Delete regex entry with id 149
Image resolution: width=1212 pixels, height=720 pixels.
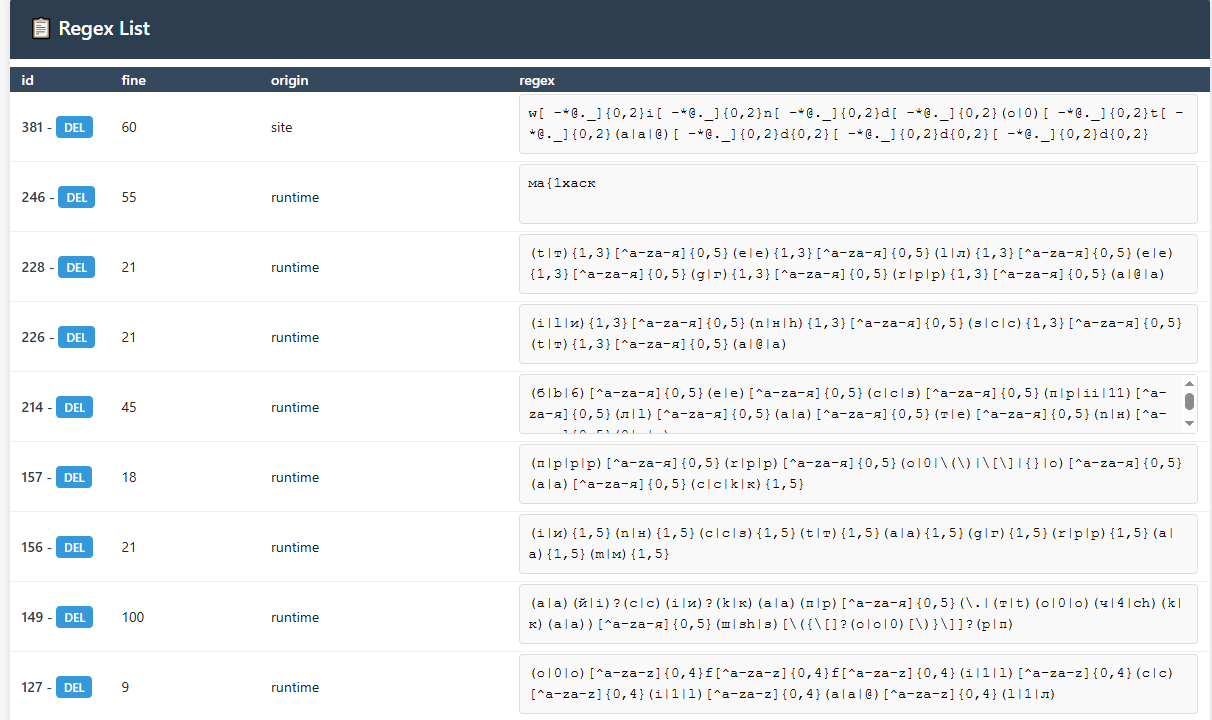click(x=76, y=617)
